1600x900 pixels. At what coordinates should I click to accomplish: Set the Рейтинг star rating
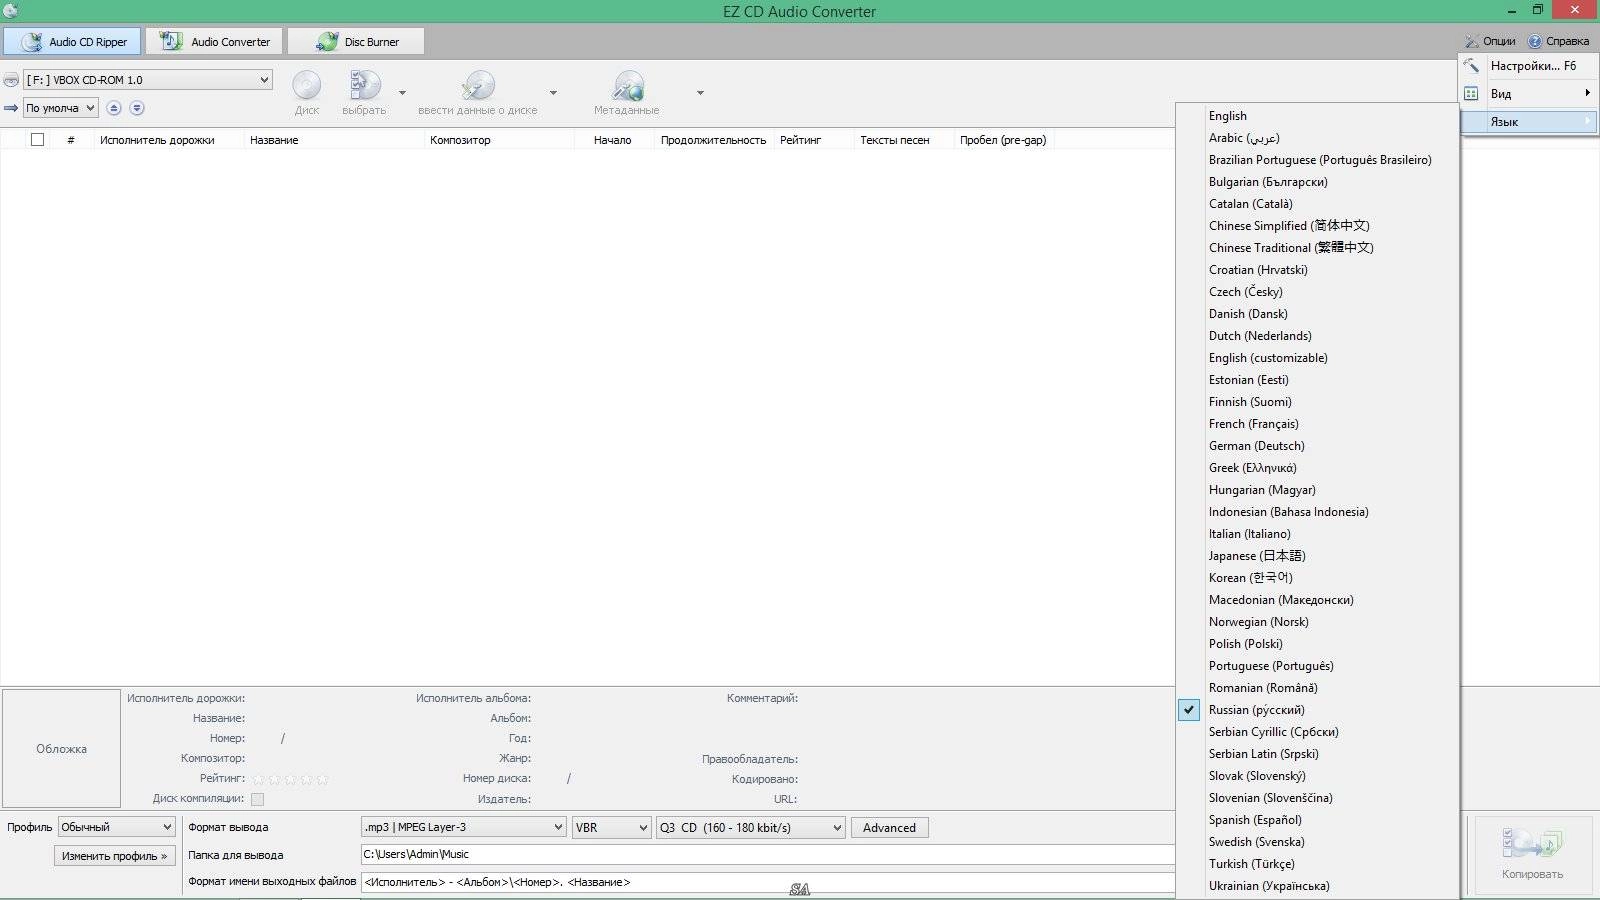coord(290,779)
